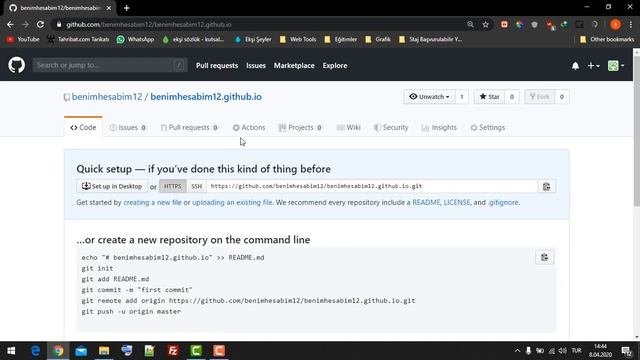Follow the 'uploading an existing file' link

232,202
